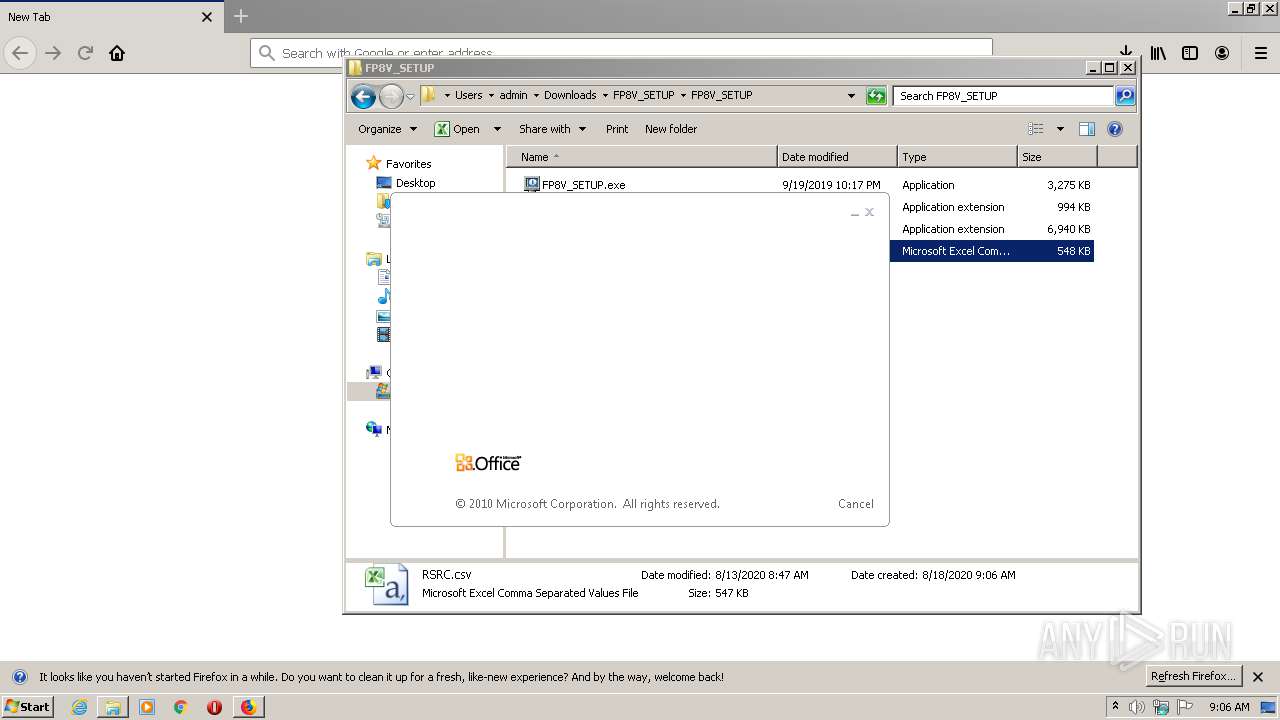
Task: Open a new Firefox tab with plus
Action: point(241,16)
